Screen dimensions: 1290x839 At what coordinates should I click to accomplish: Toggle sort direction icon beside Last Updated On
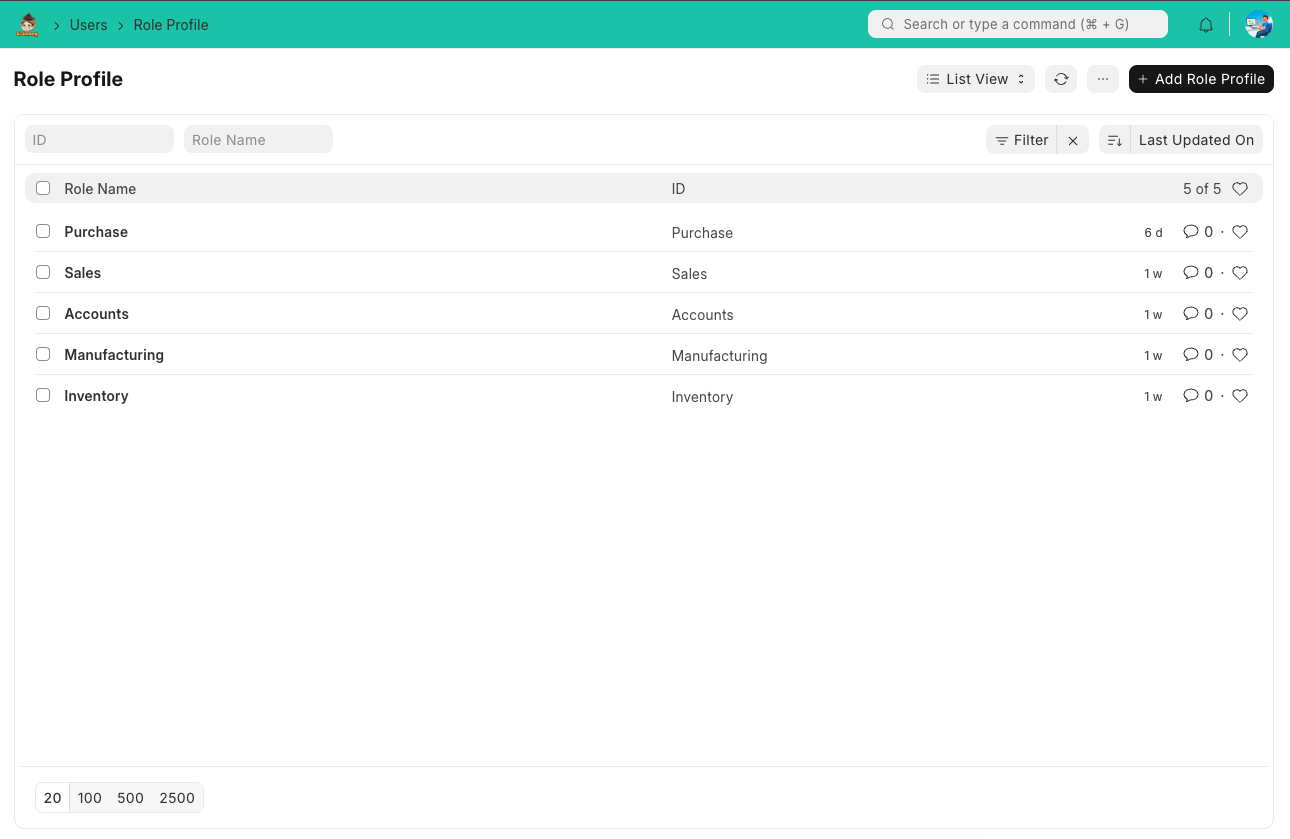click(1115, 140)
